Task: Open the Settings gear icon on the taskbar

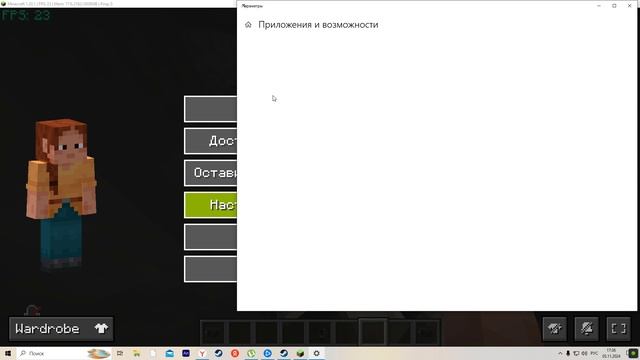Action: (316, 353)
